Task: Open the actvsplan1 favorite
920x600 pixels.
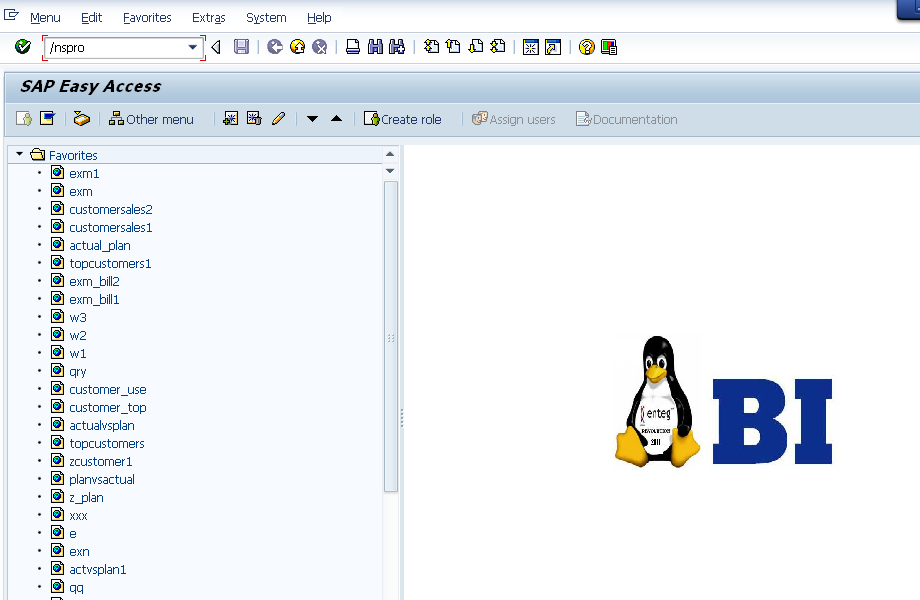Action: point(97,570)
